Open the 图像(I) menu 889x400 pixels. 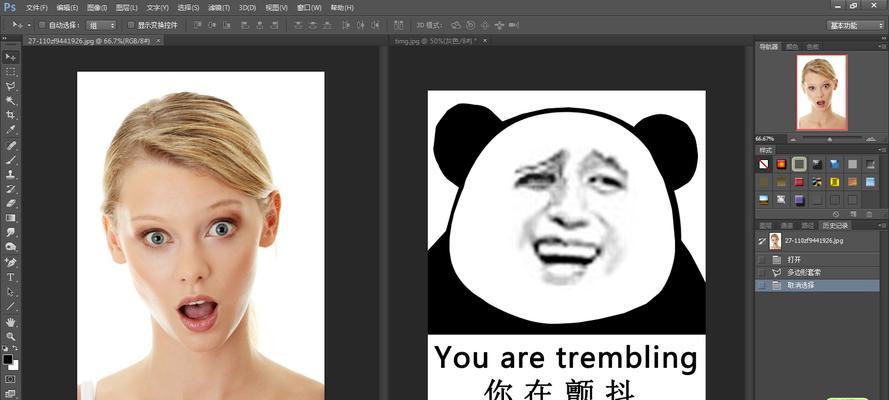(x=98, y=8)
